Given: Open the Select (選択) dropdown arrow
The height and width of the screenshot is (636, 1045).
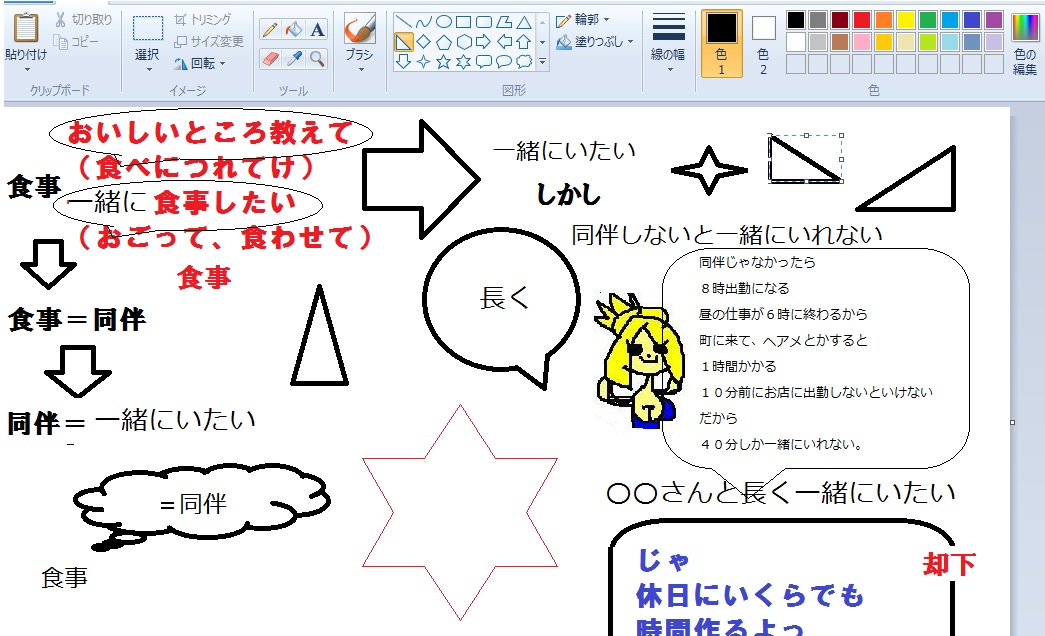Looking at the screenshot, I should pyautogui.click(x=148, y=69).
